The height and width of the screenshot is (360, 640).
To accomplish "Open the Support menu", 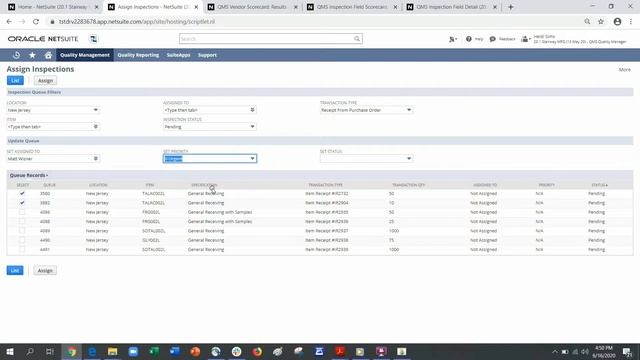I will (207, 55).
